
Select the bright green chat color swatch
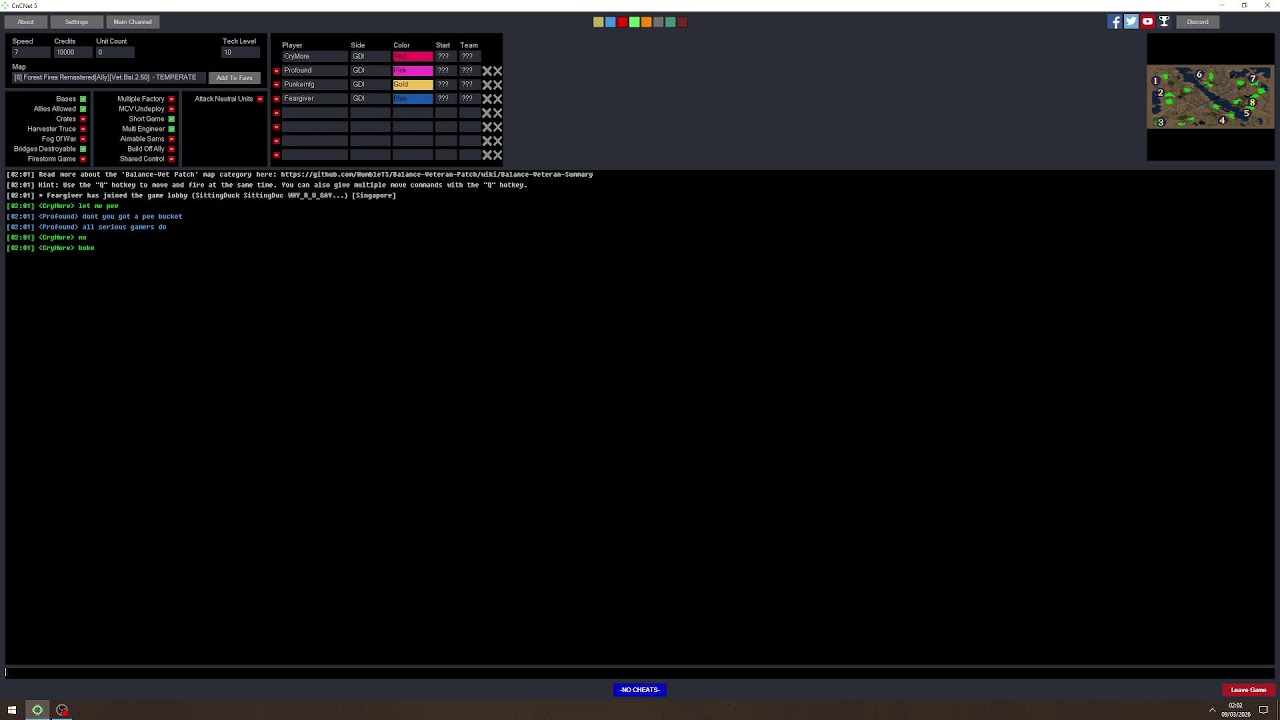[634, 21]
